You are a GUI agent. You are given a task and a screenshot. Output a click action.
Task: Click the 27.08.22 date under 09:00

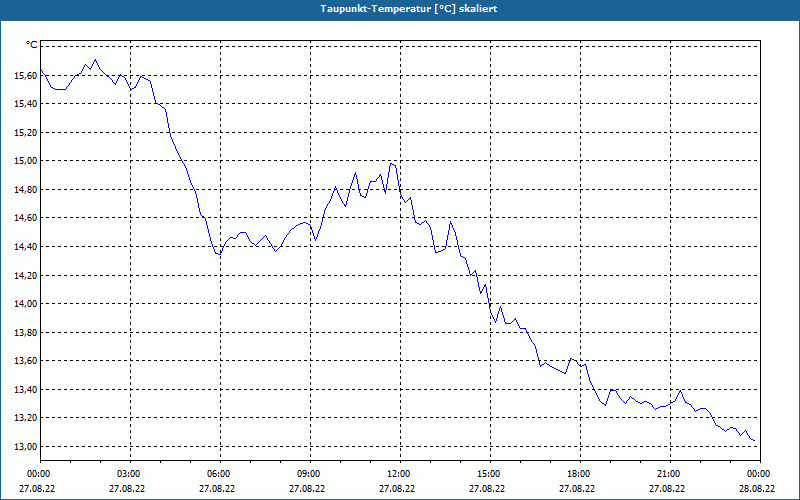(307, 489)
